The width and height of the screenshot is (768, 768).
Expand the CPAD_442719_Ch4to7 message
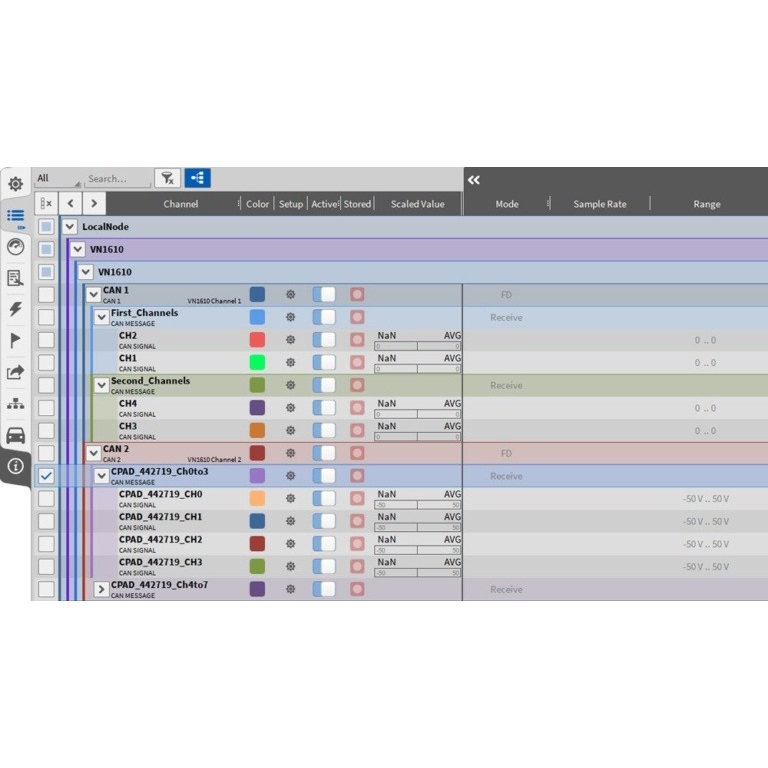(101, 589)
